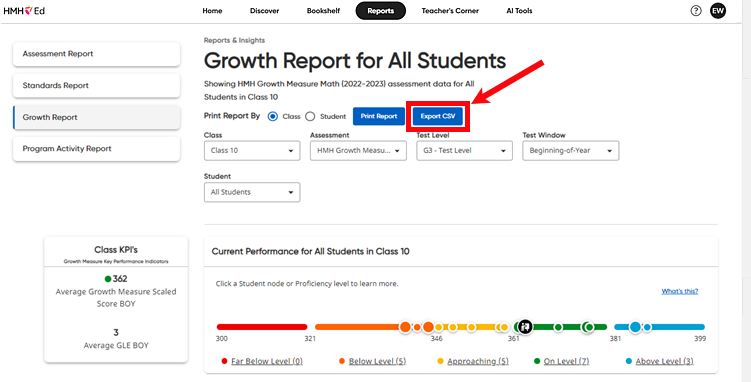The image size is (751, 382).
Task: Open the help question mark icon
Action: 696,11
